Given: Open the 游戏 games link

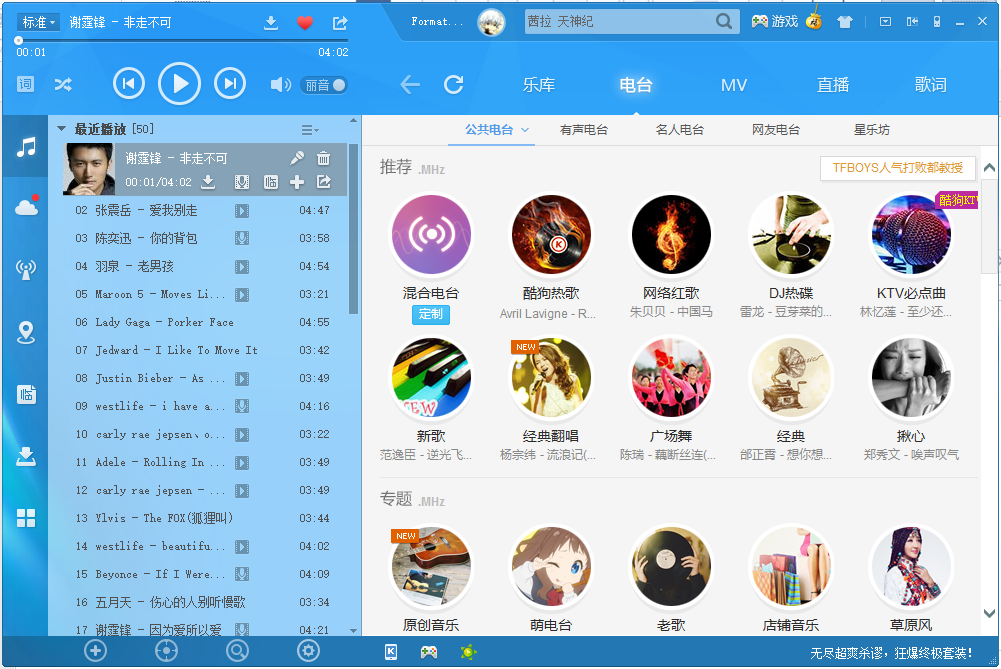Looking at the screenshot, I should click(775, 22).
